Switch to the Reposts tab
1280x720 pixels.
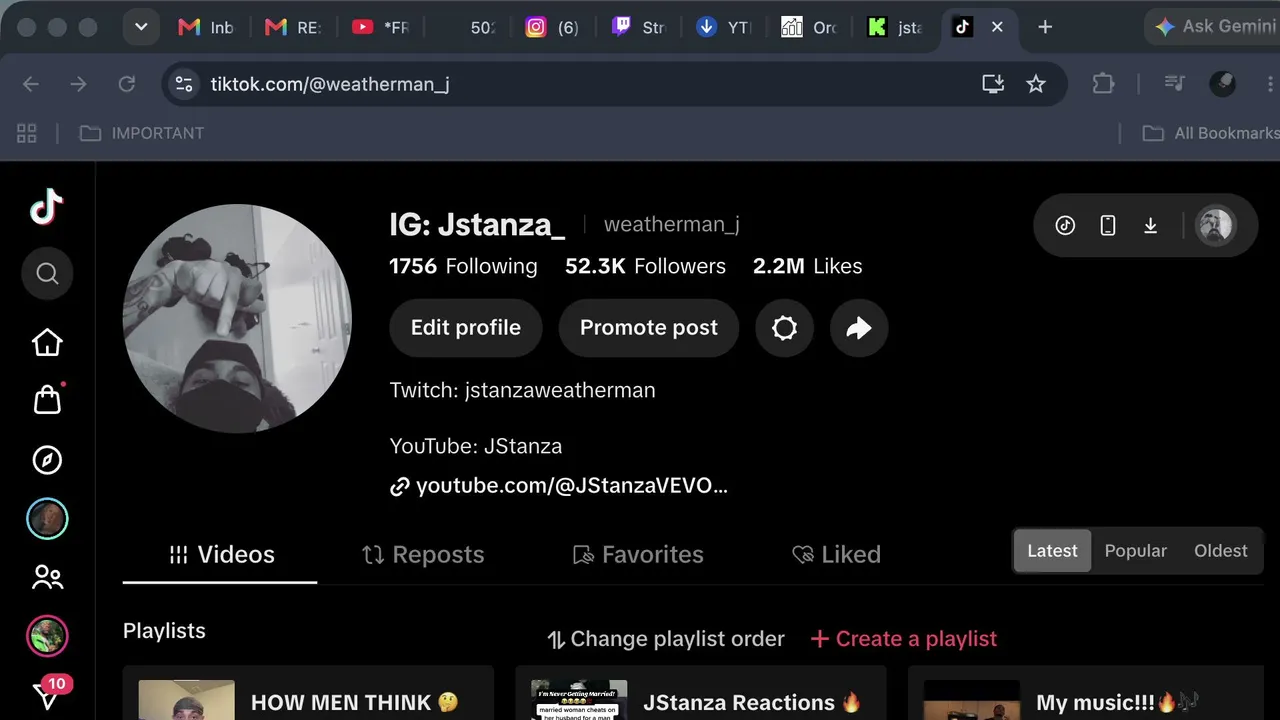[x=423, y=555]
